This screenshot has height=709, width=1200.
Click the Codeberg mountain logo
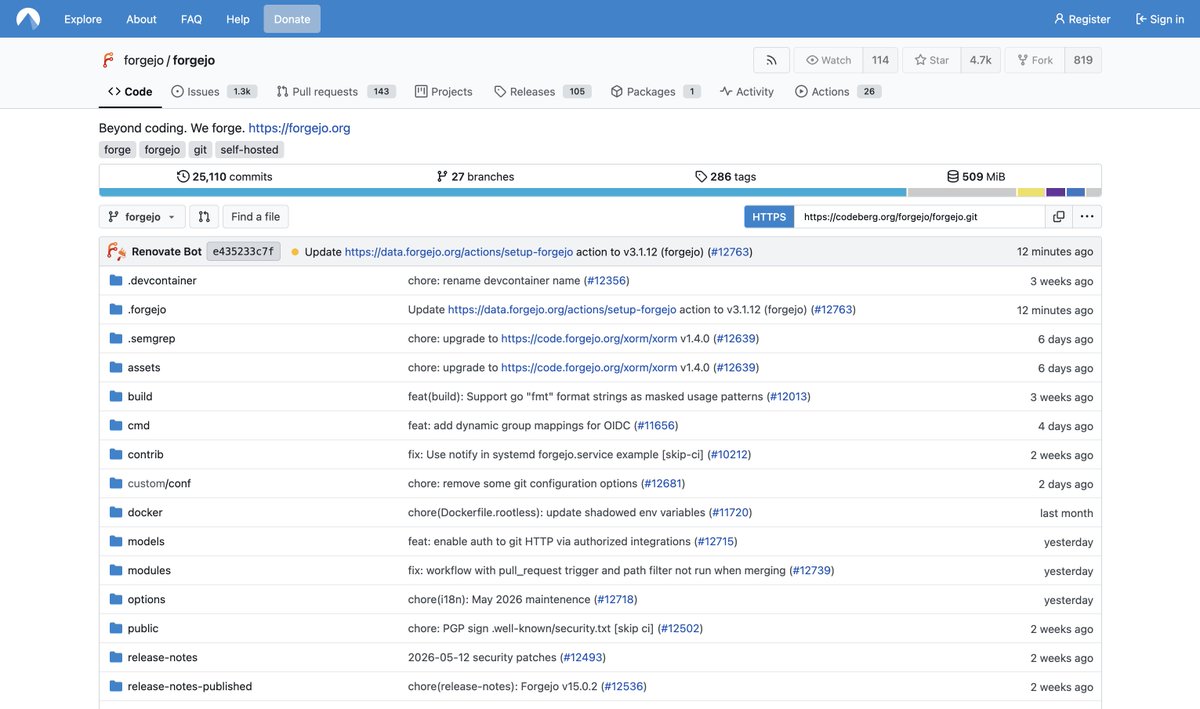tap(27, 19)
